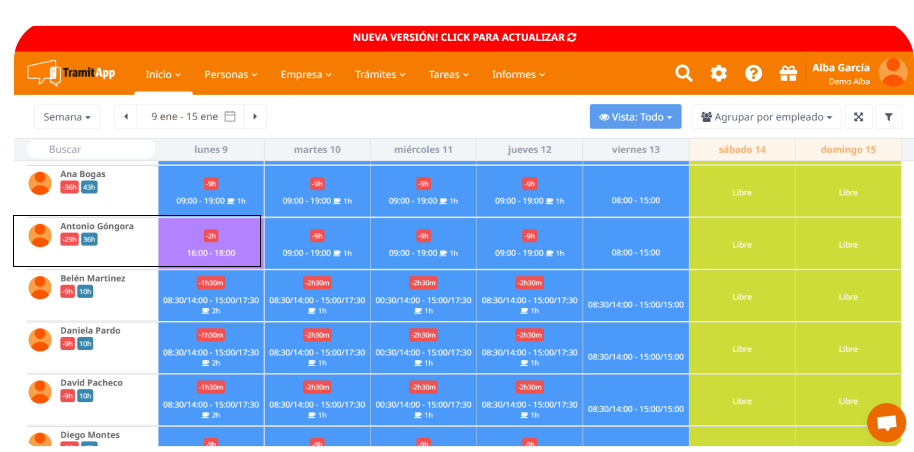Click the TramitApp logo
This screenshot has width=914, height=452.
point(71,73)
